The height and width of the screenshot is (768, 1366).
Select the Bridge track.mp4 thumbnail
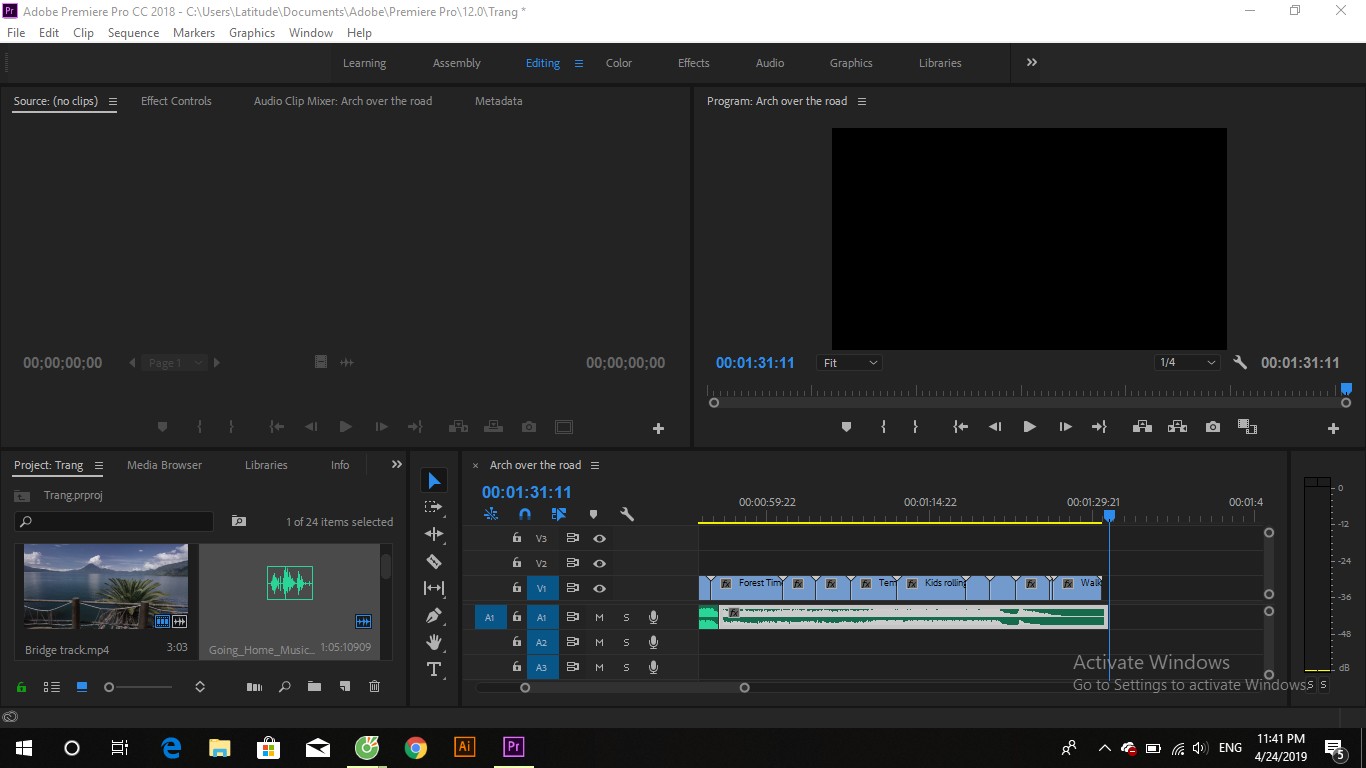106,587
